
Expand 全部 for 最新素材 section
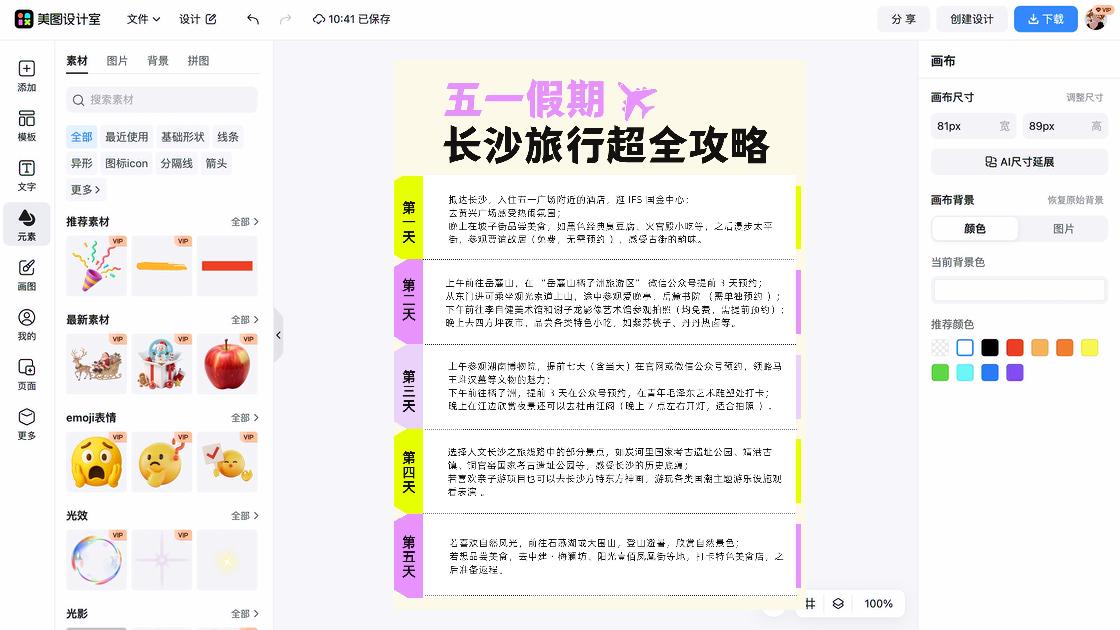coord(244,319)
